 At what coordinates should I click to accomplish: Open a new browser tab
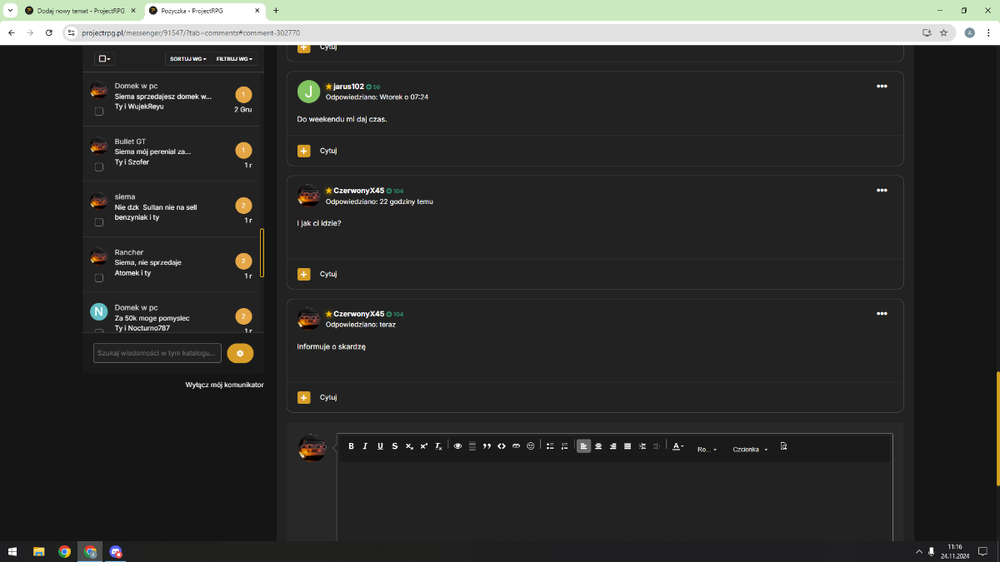pyautogui.click(x=276, y=11)
